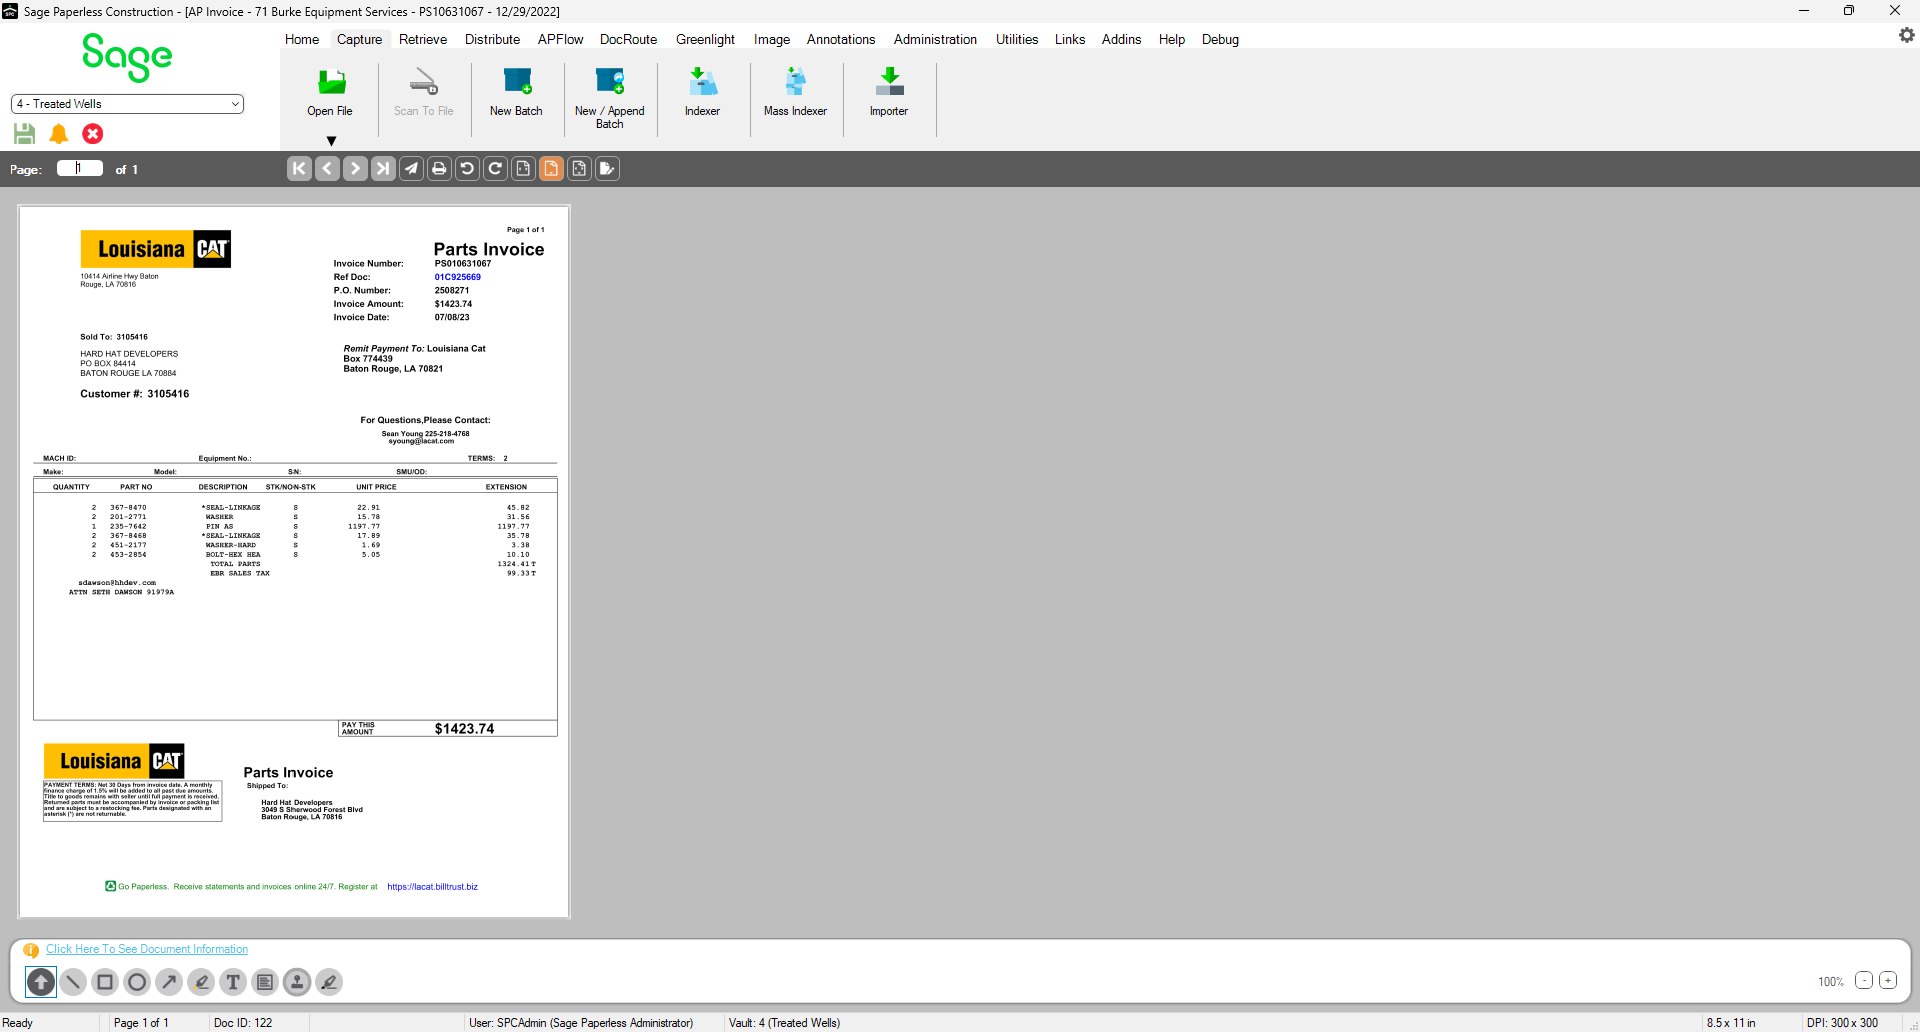Click the green save disk icon
1920x1032 pixels.
tap(25, 133)
